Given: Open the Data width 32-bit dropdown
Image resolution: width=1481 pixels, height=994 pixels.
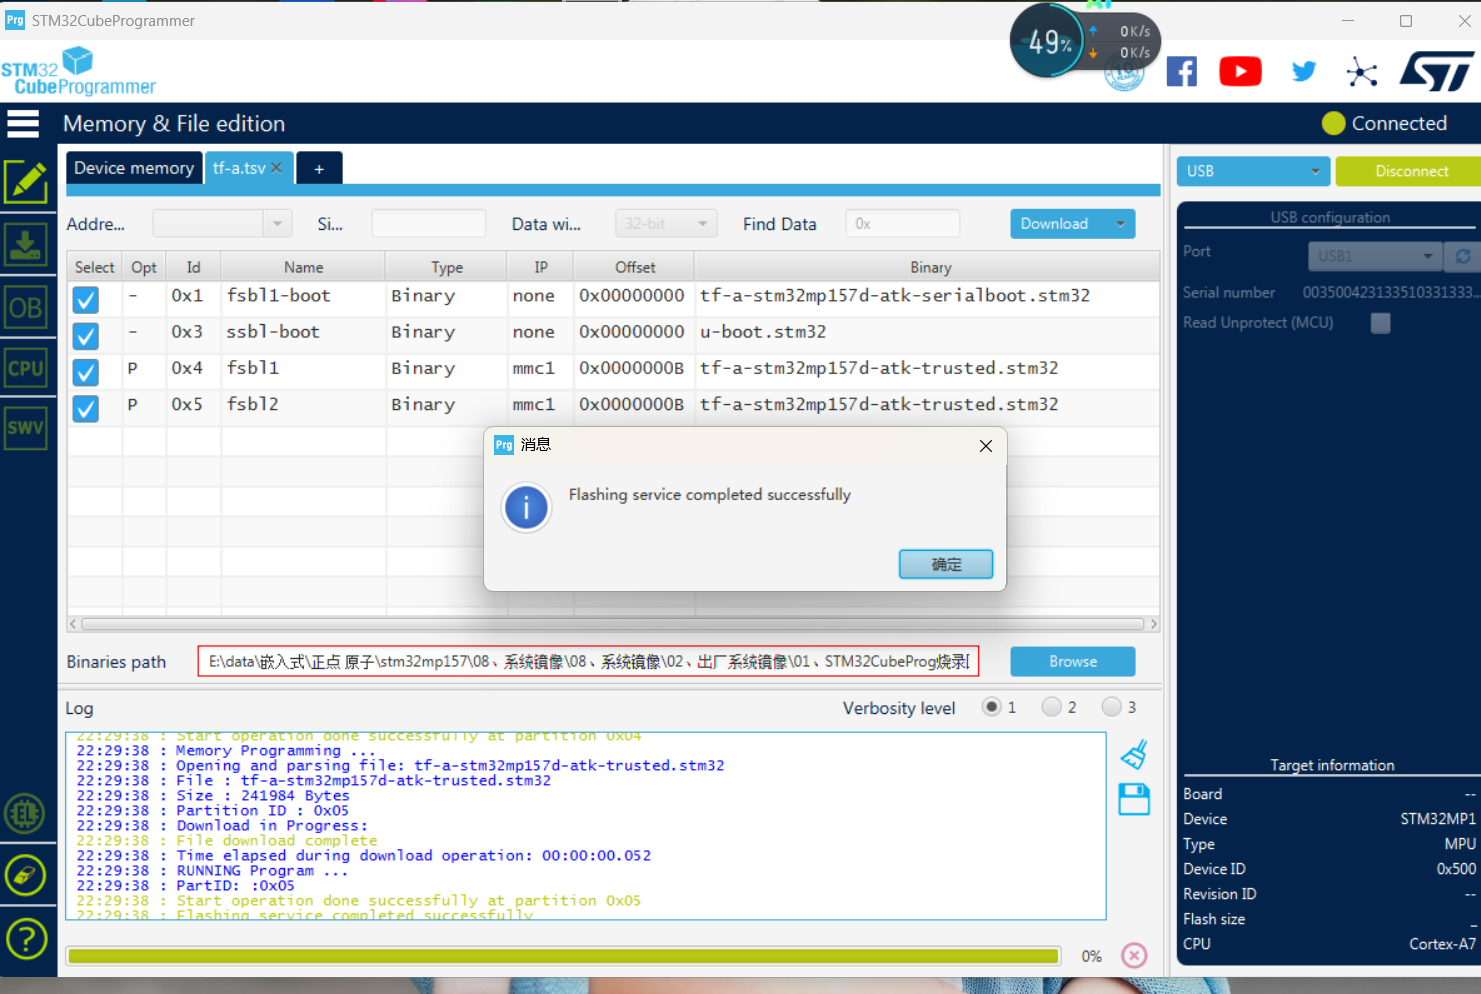Looking at the screenshot, I should pyautogui.click(x=666, y=224).
